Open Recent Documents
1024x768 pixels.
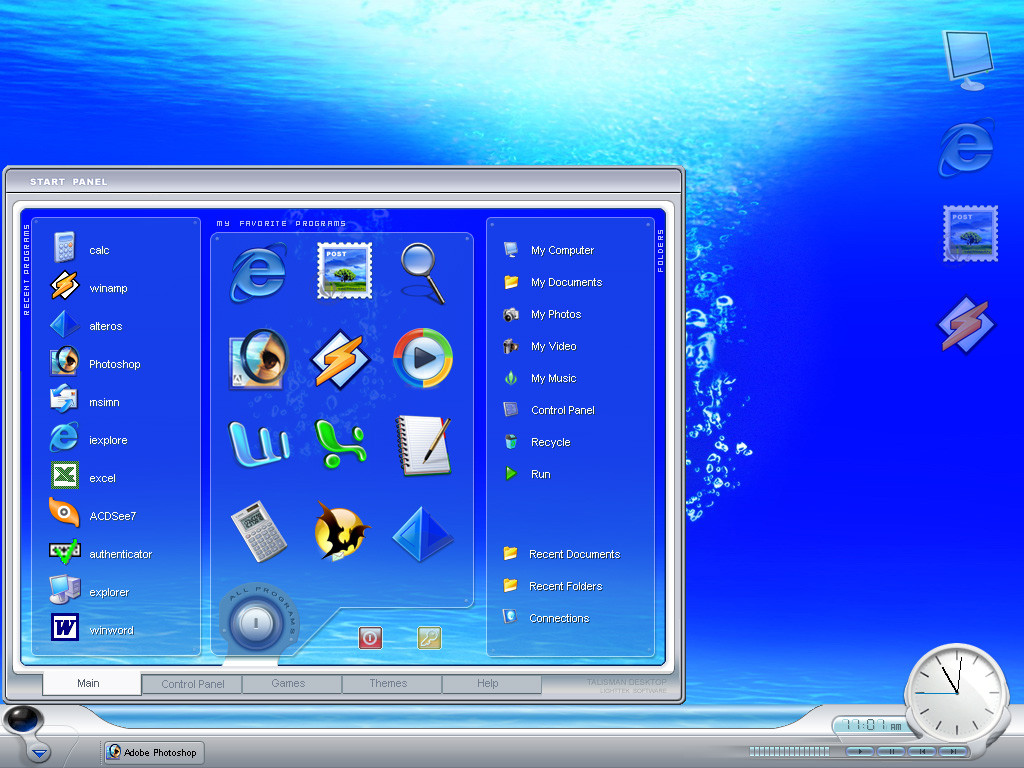tap(562, 553)
